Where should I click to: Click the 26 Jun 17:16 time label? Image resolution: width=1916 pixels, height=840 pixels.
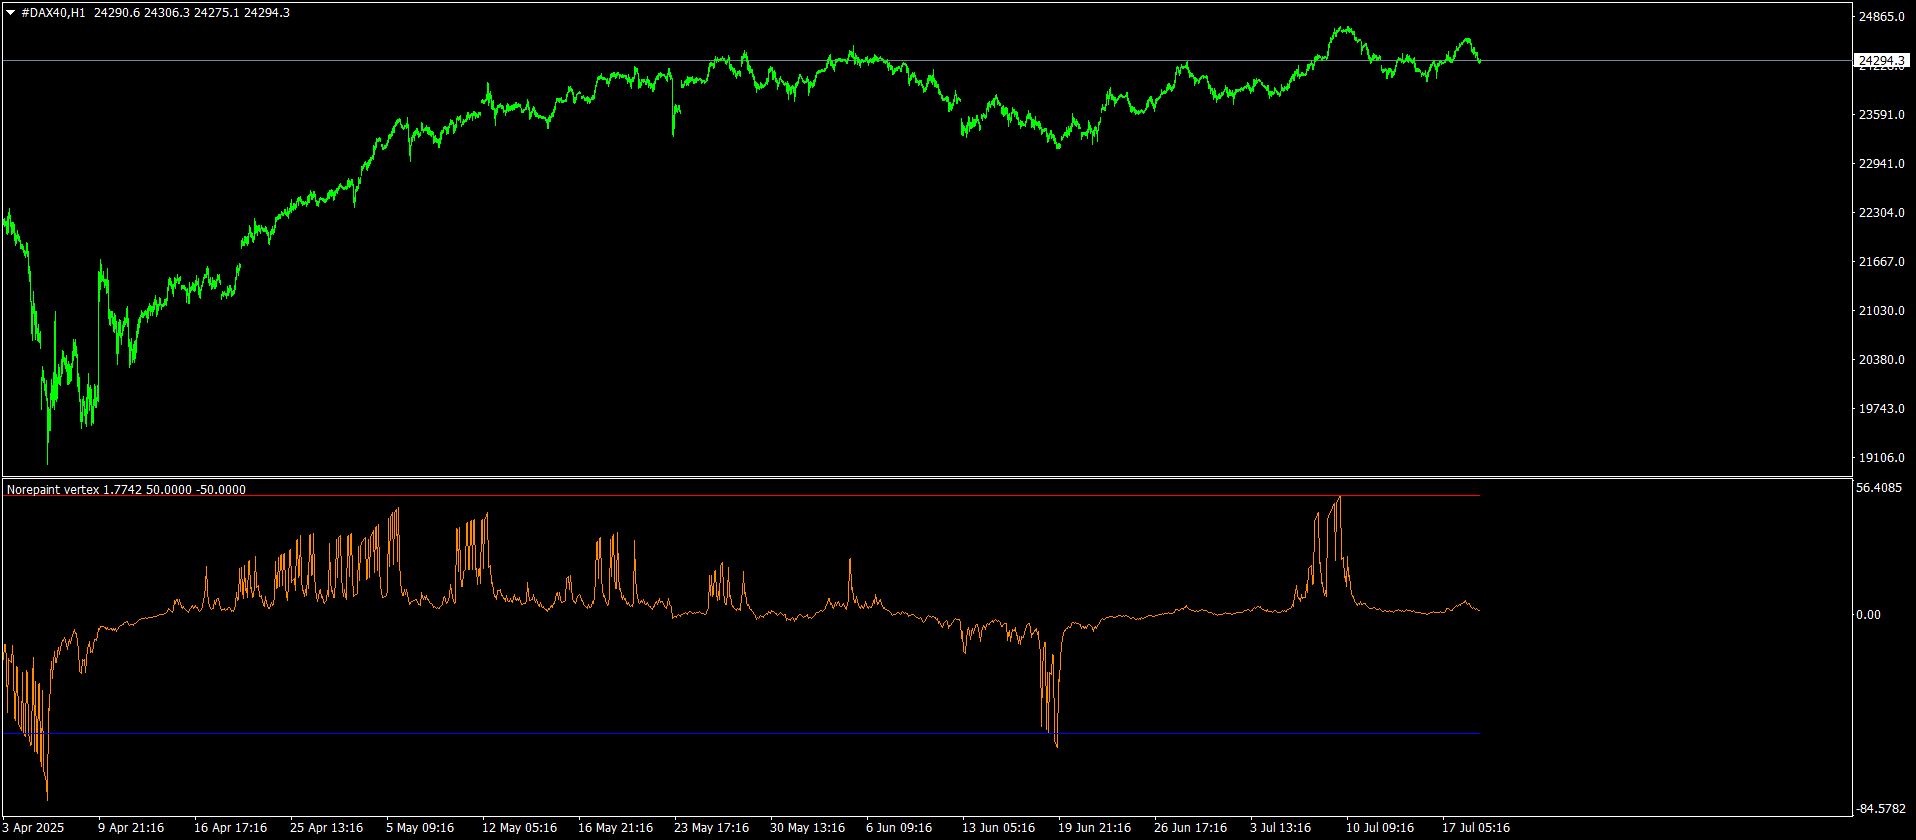[x=1190, y=828]
